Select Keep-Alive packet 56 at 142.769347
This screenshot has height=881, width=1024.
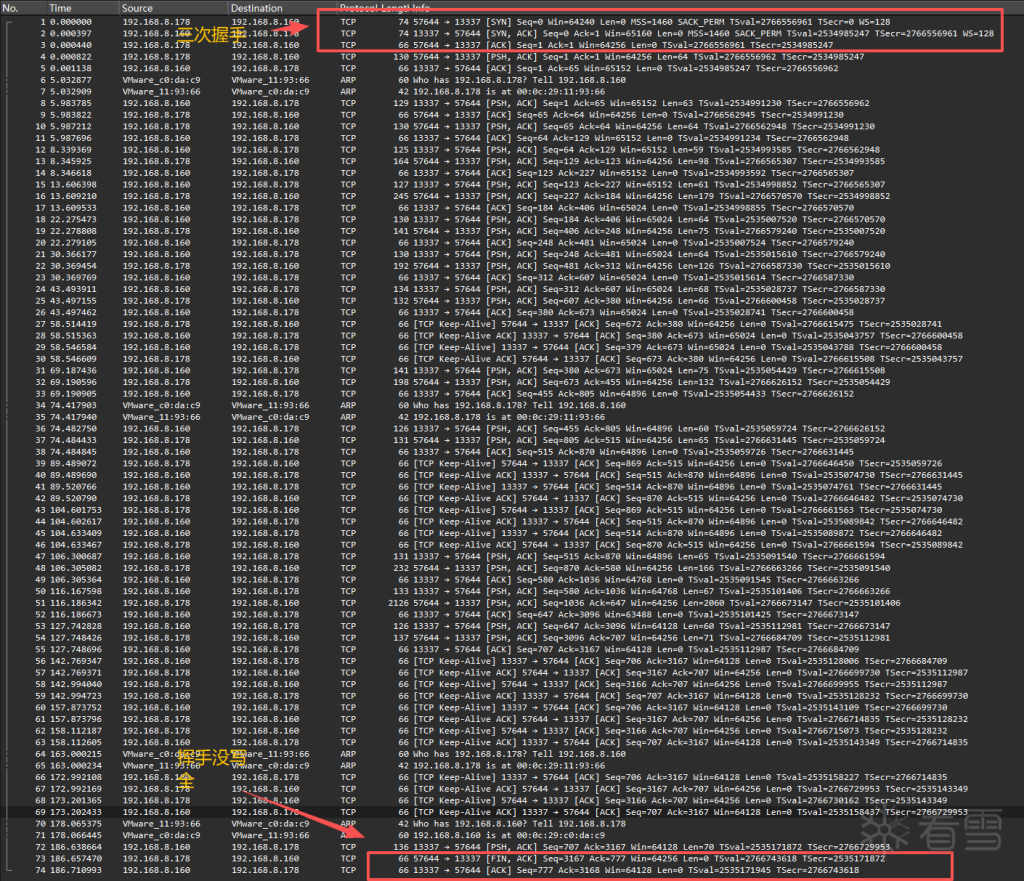tap(512, 661)
